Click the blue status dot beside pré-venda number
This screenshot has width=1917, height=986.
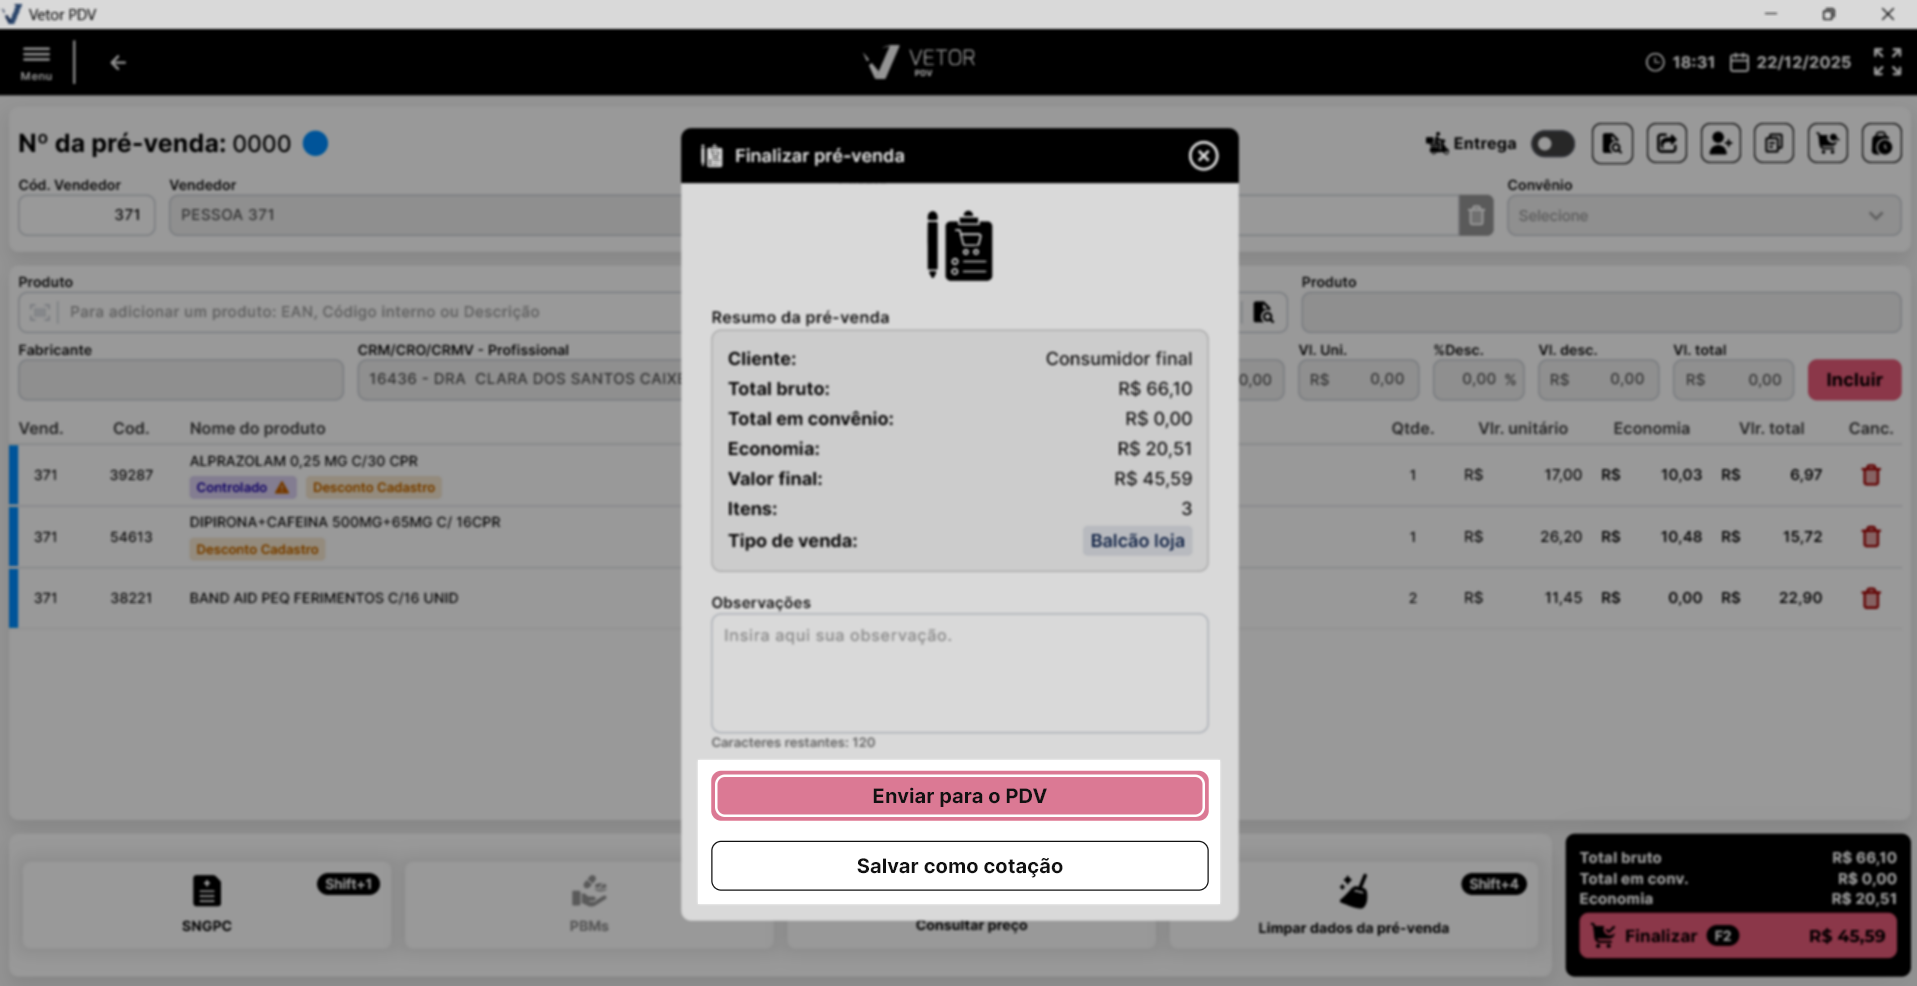point(315,144)
